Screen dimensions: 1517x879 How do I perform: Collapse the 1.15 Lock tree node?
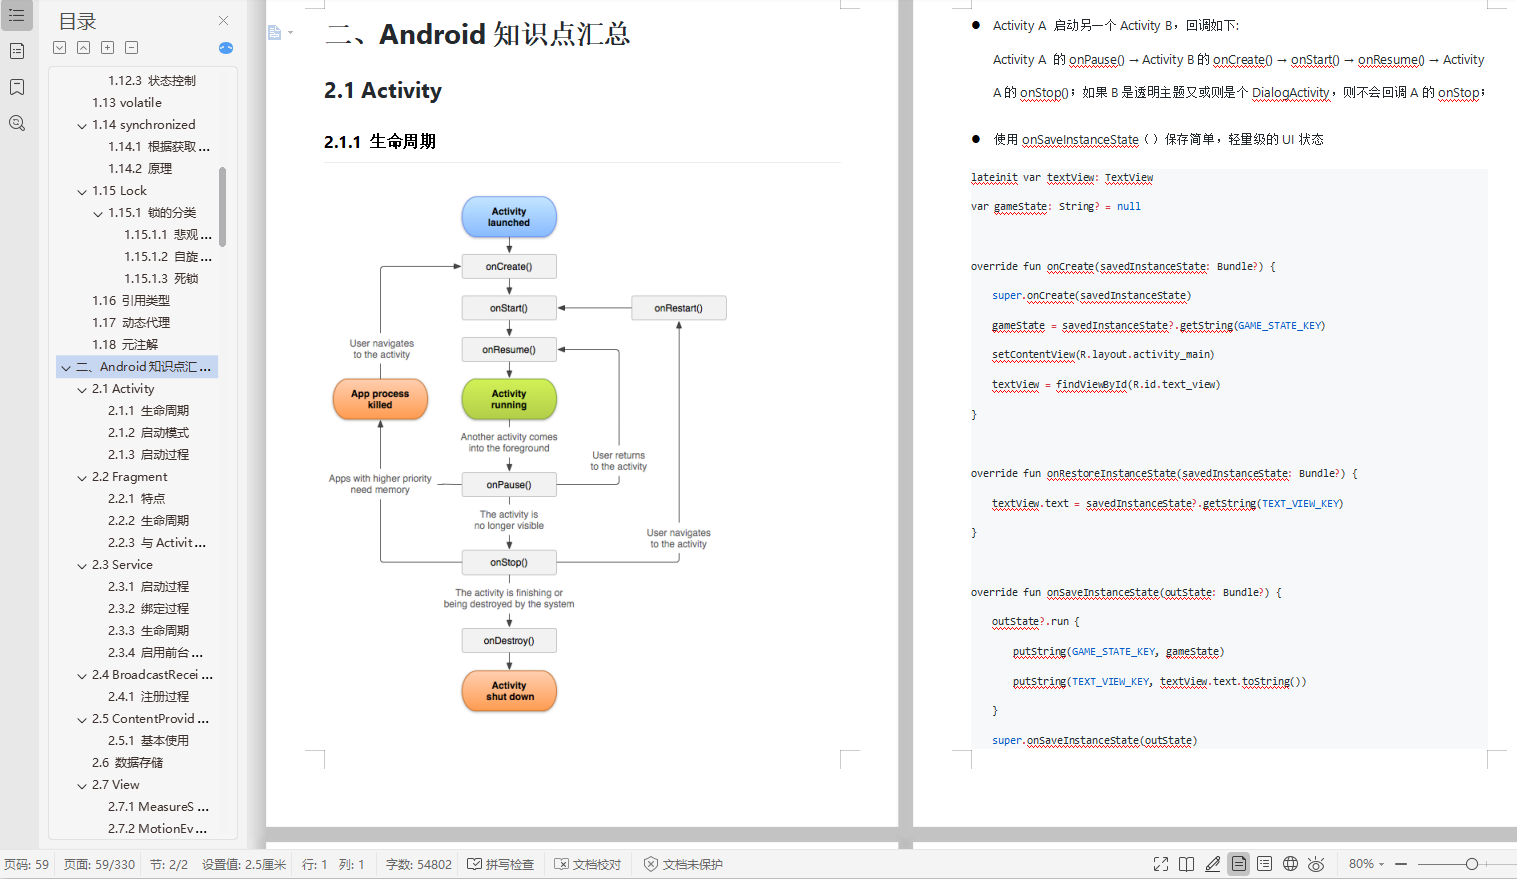coord(82,192)
